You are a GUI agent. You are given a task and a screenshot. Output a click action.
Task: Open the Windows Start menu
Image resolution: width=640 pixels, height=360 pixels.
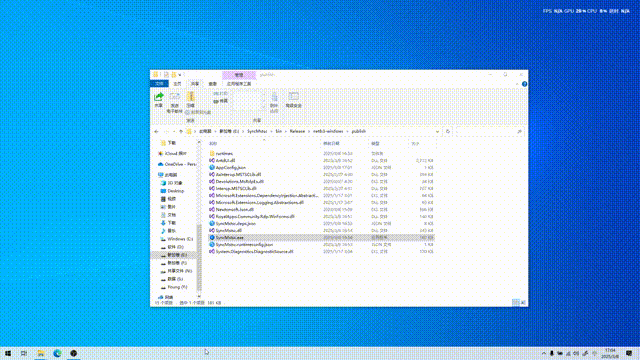tap(8, 353)
